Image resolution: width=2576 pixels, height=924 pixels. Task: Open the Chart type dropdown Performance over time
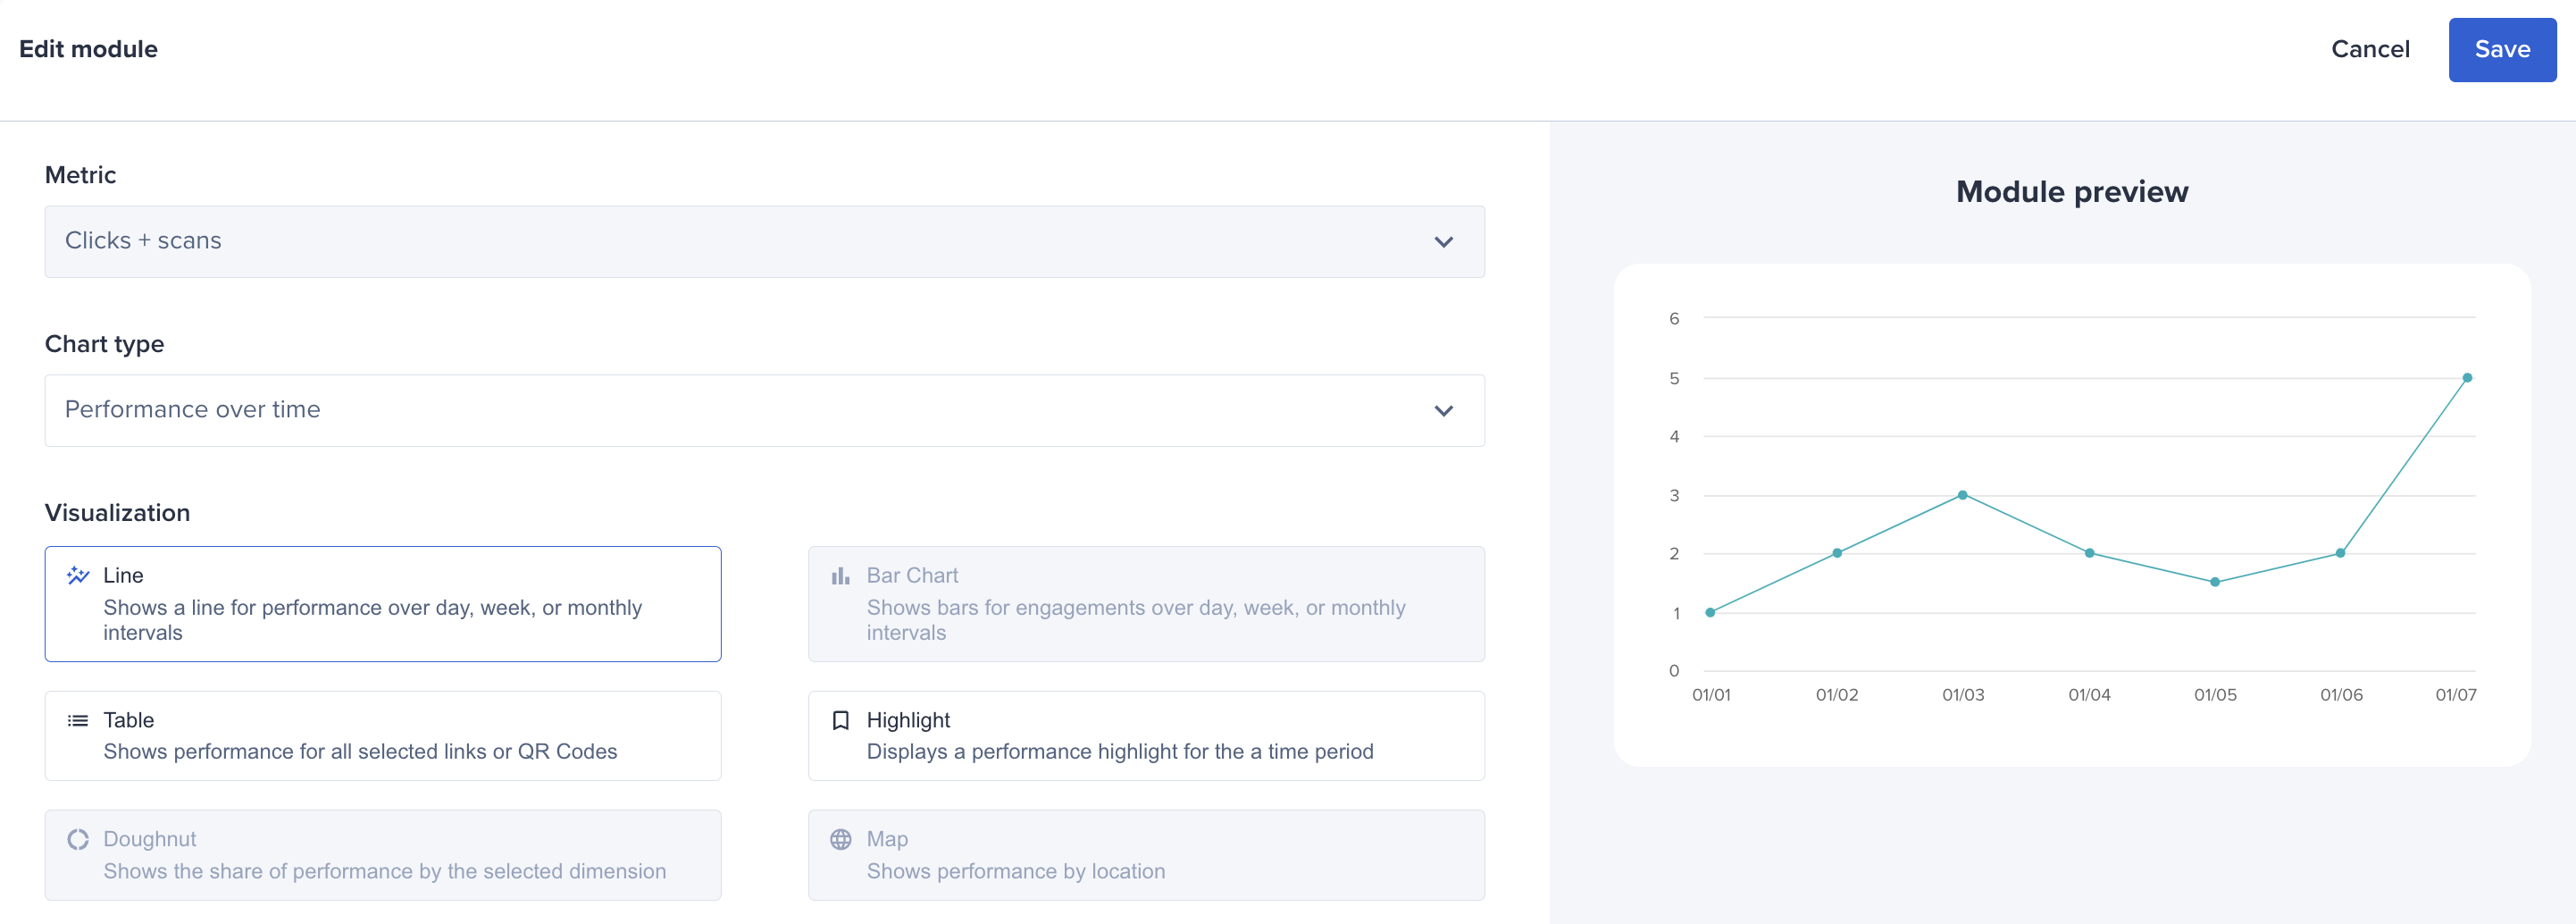pos(764,411)
